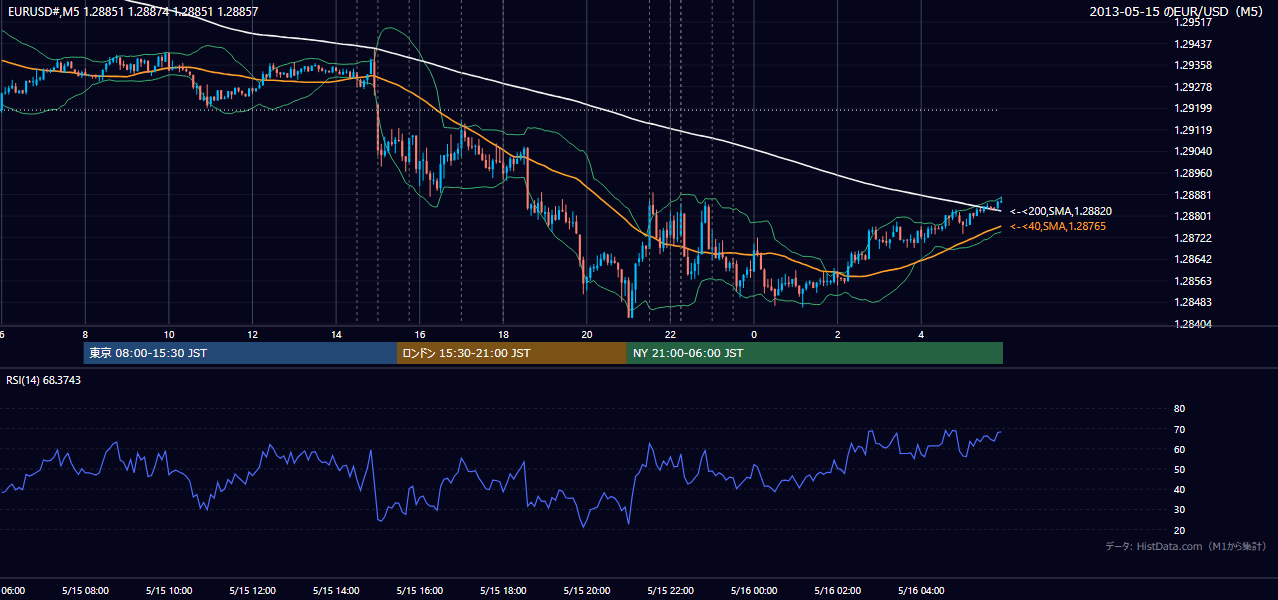The image size is (1278, 600).
Task: Click the 5/15 20:00 time label
Action: pos(587,591)
